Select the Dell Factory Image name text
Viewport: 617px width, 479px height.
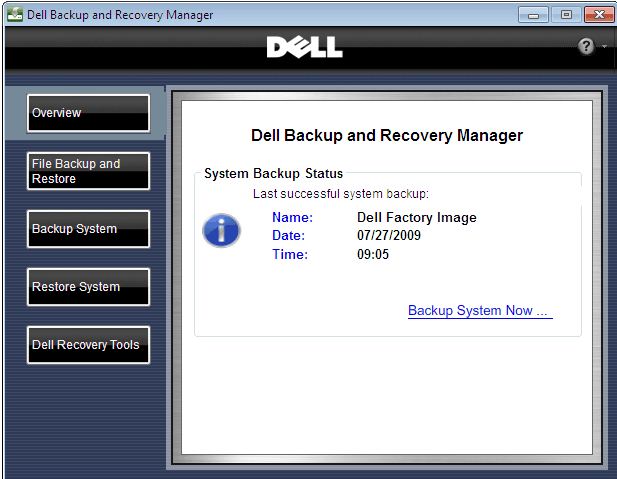[417, 217]
